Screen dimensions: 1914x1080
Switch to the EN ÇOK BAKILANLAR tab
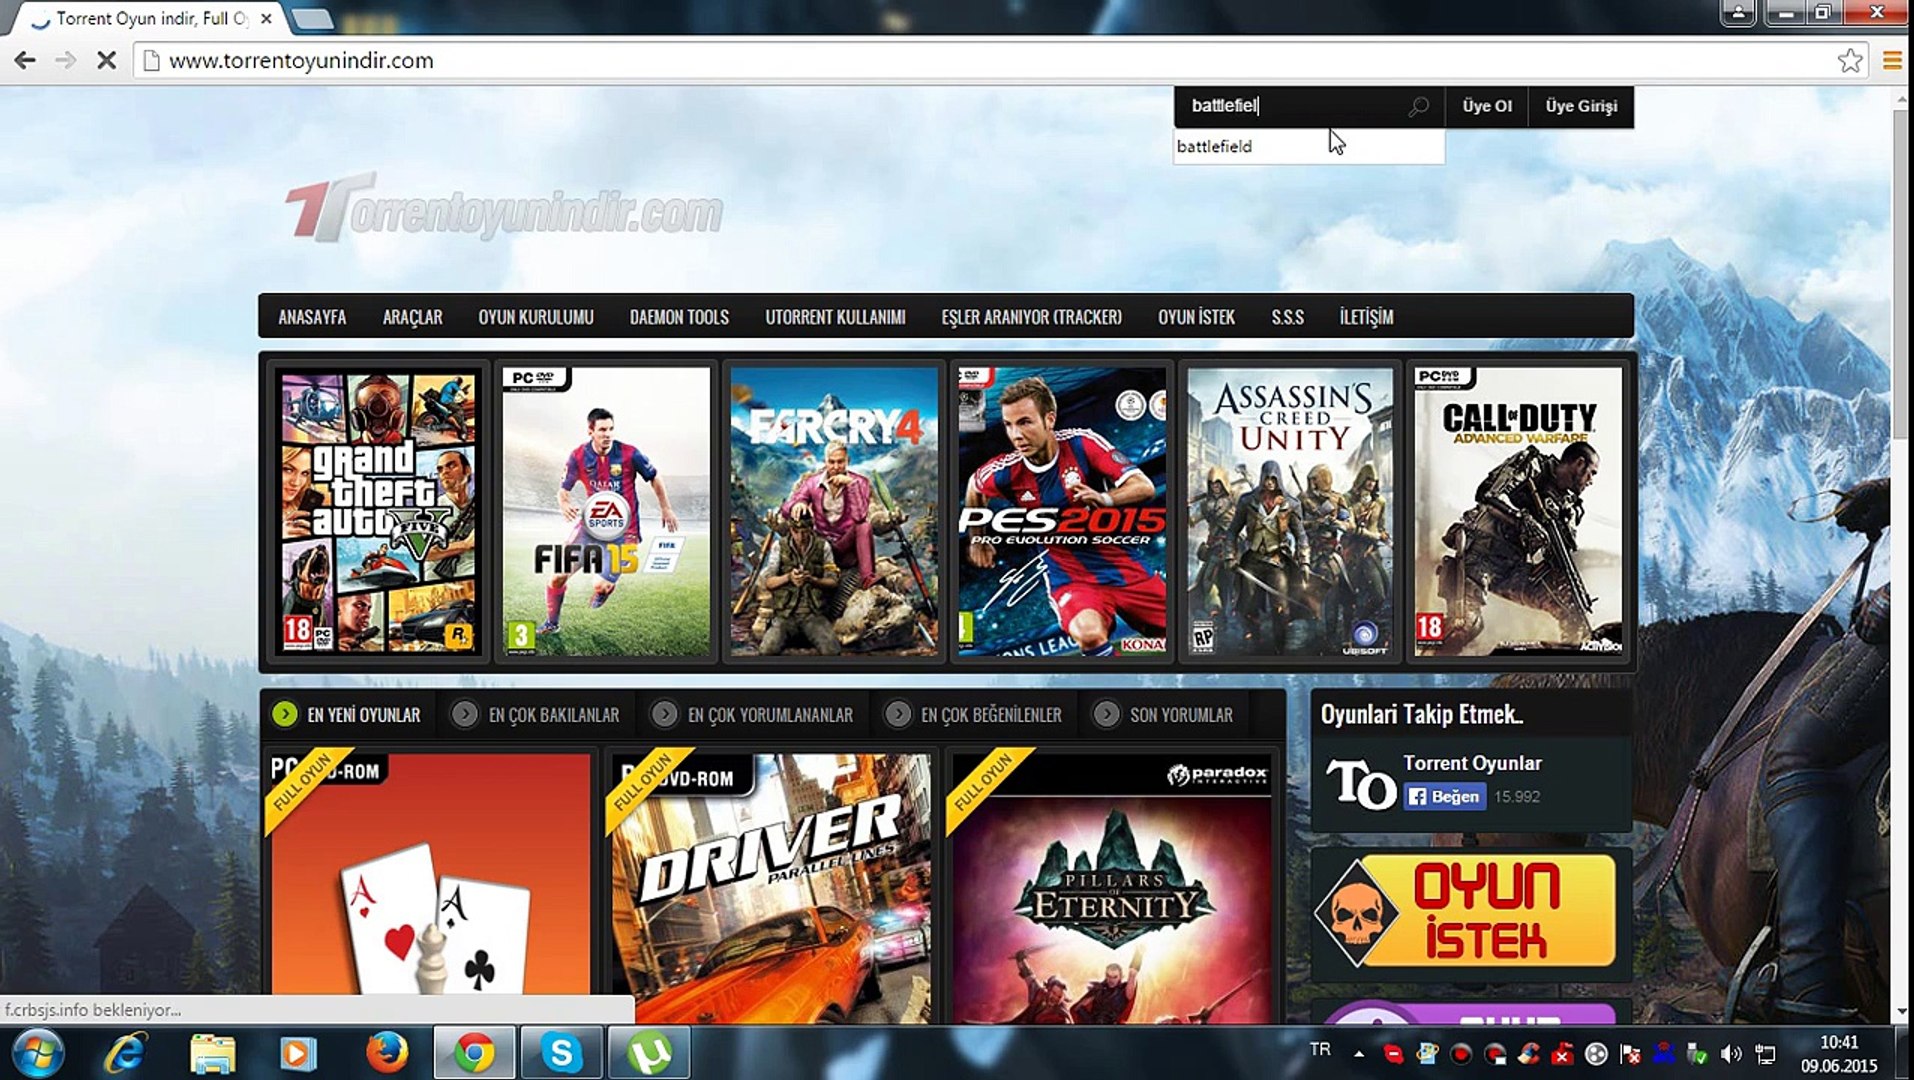[x=536, y=715]
